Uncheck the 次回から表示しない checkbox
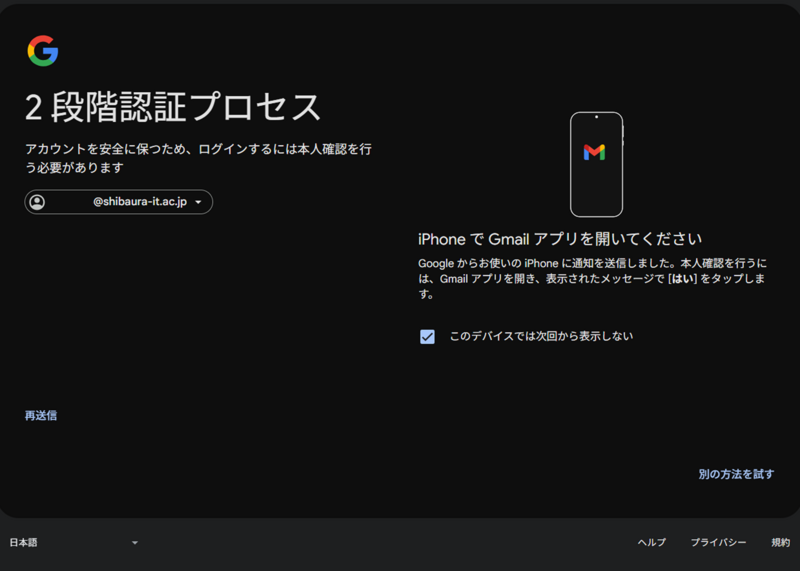 [x=427, y=337]
